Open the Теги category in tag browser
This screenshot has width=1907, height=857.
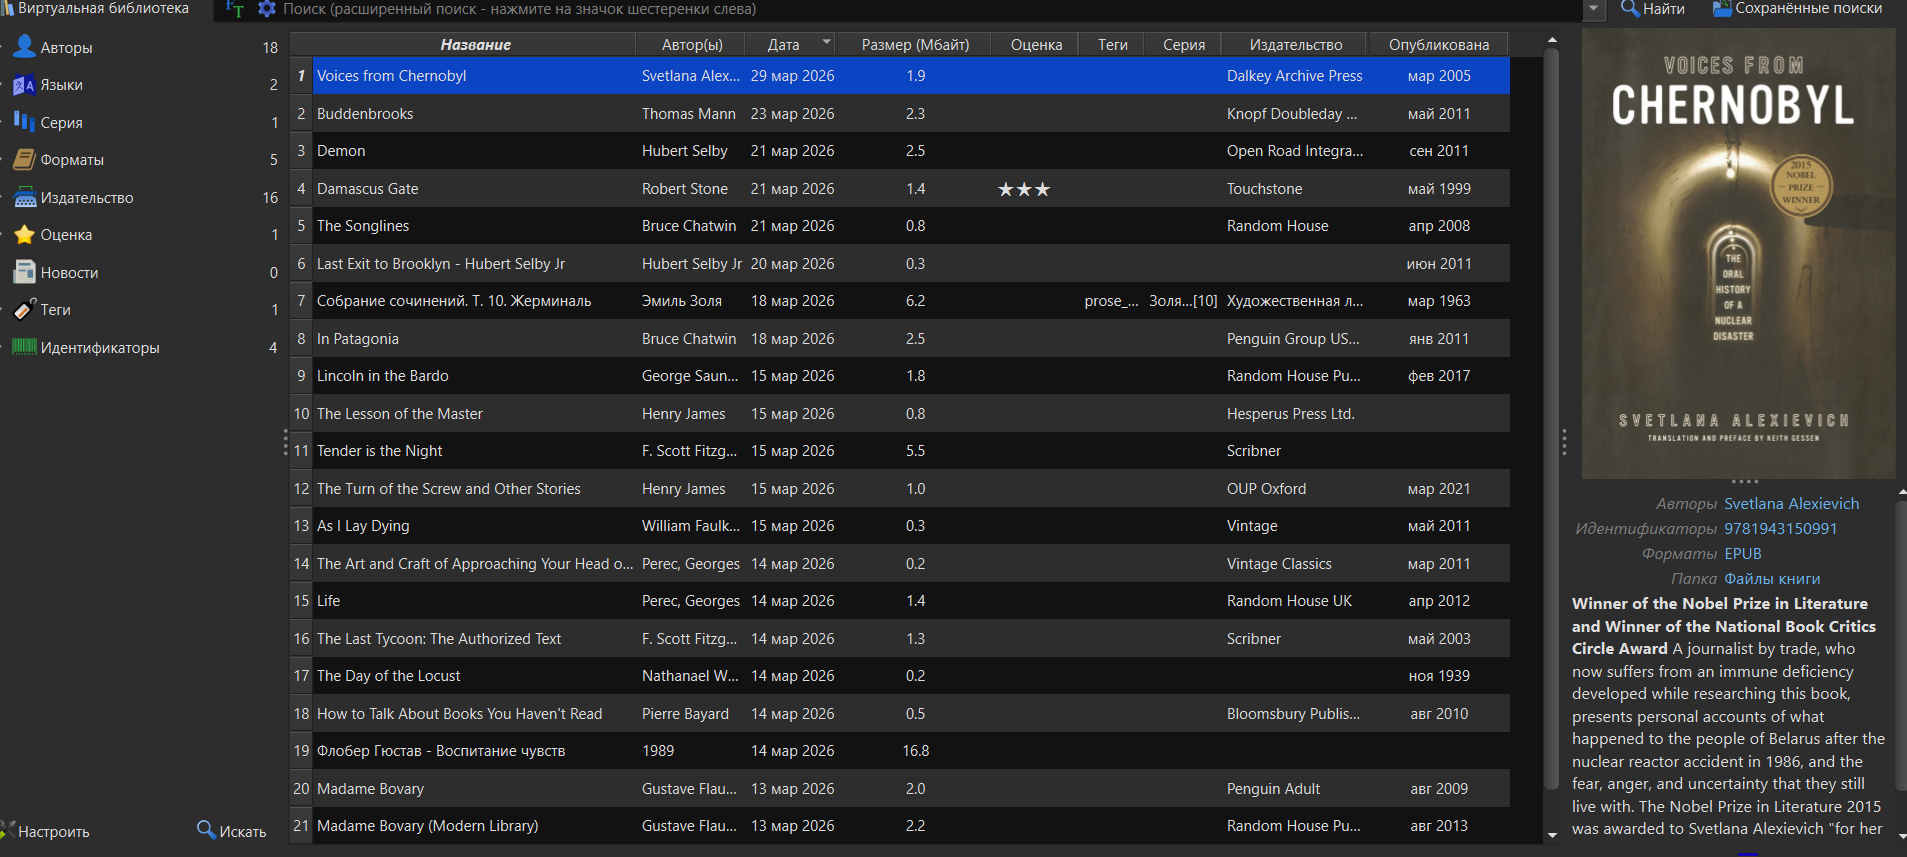coord(55,310)
